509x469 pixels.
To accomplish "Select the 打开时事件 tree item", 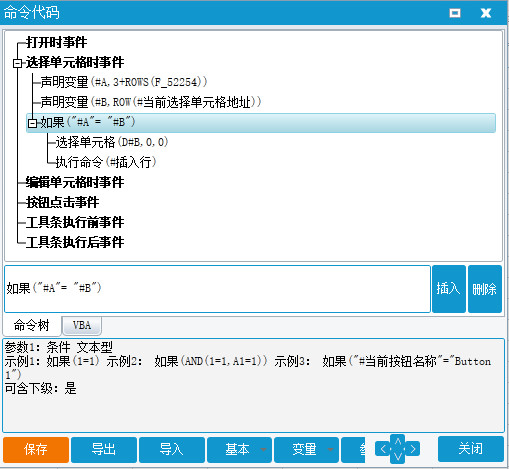I will pos(56,42).
